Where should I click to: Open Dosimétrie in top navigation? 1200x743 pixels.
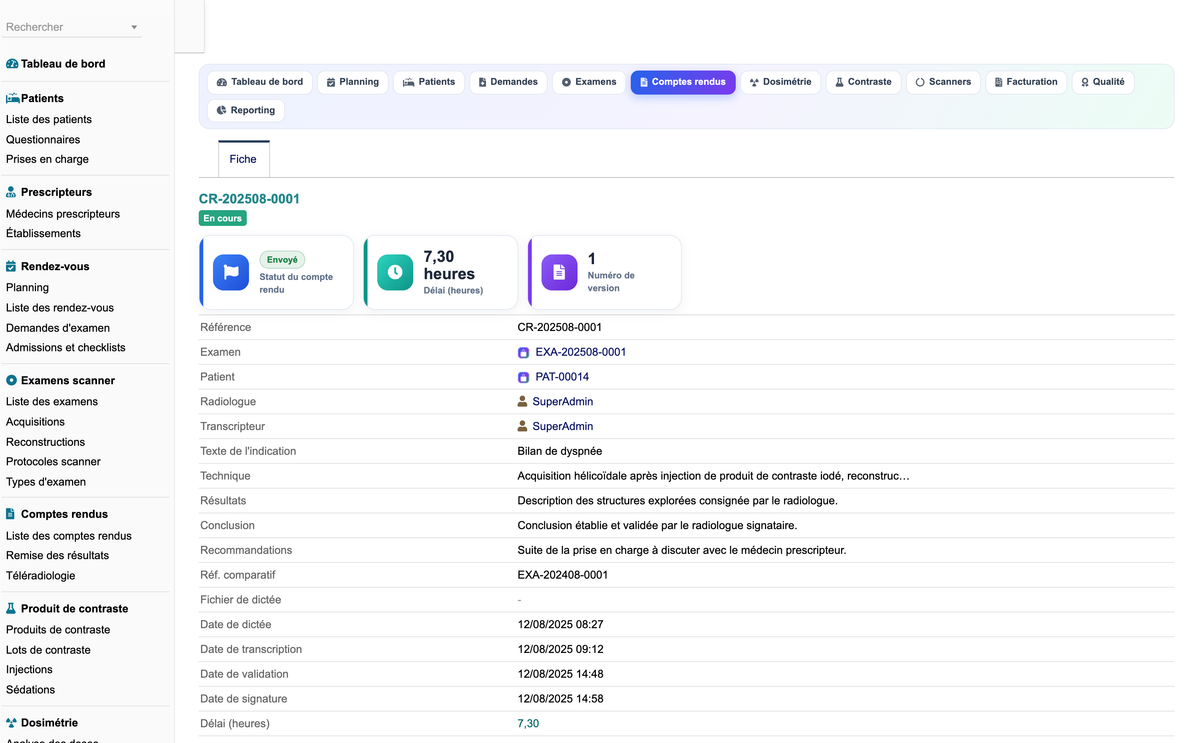coord(781,82)
